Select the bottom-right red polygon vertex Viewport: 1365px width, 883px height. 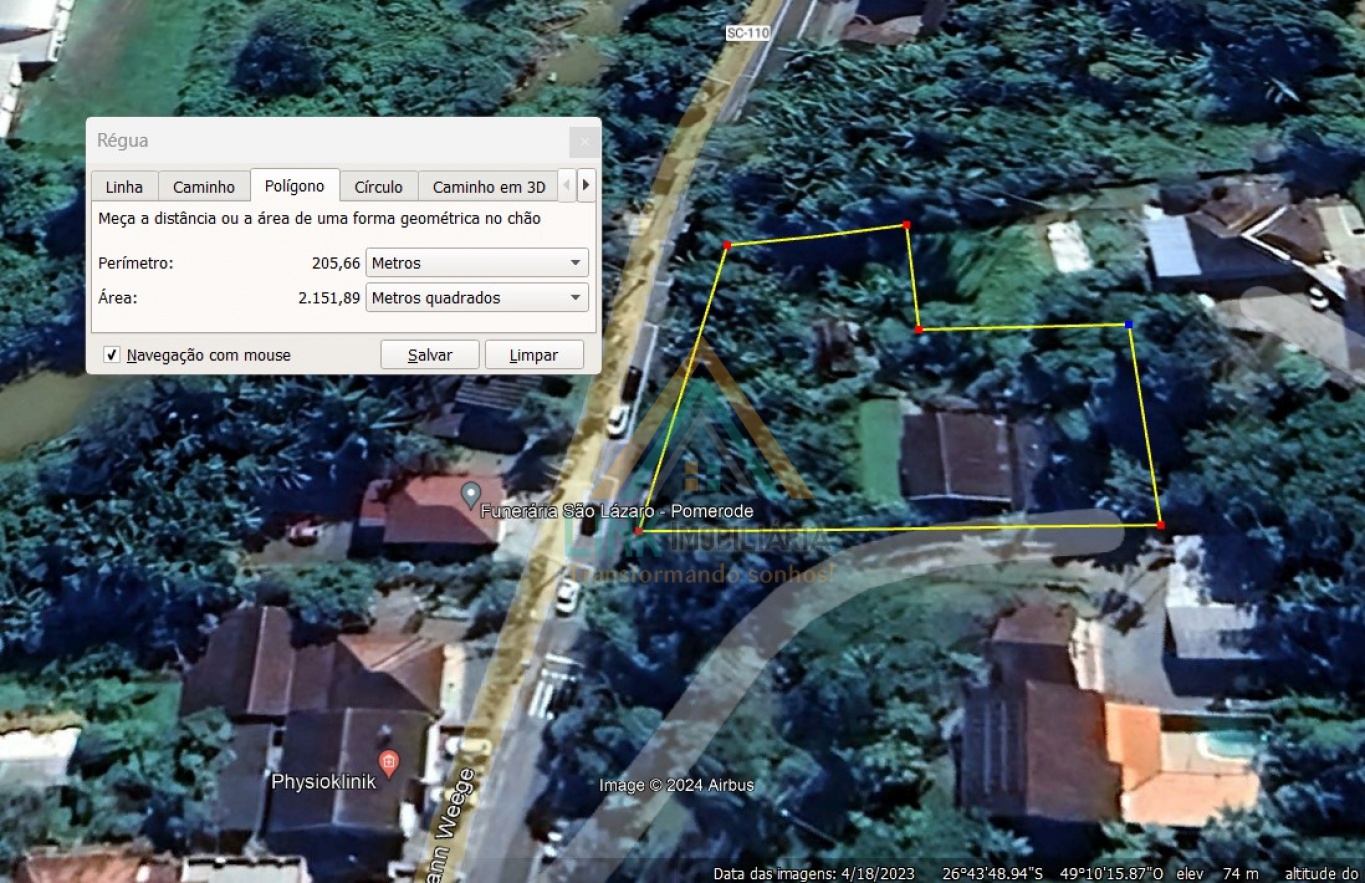point(1160,525)
